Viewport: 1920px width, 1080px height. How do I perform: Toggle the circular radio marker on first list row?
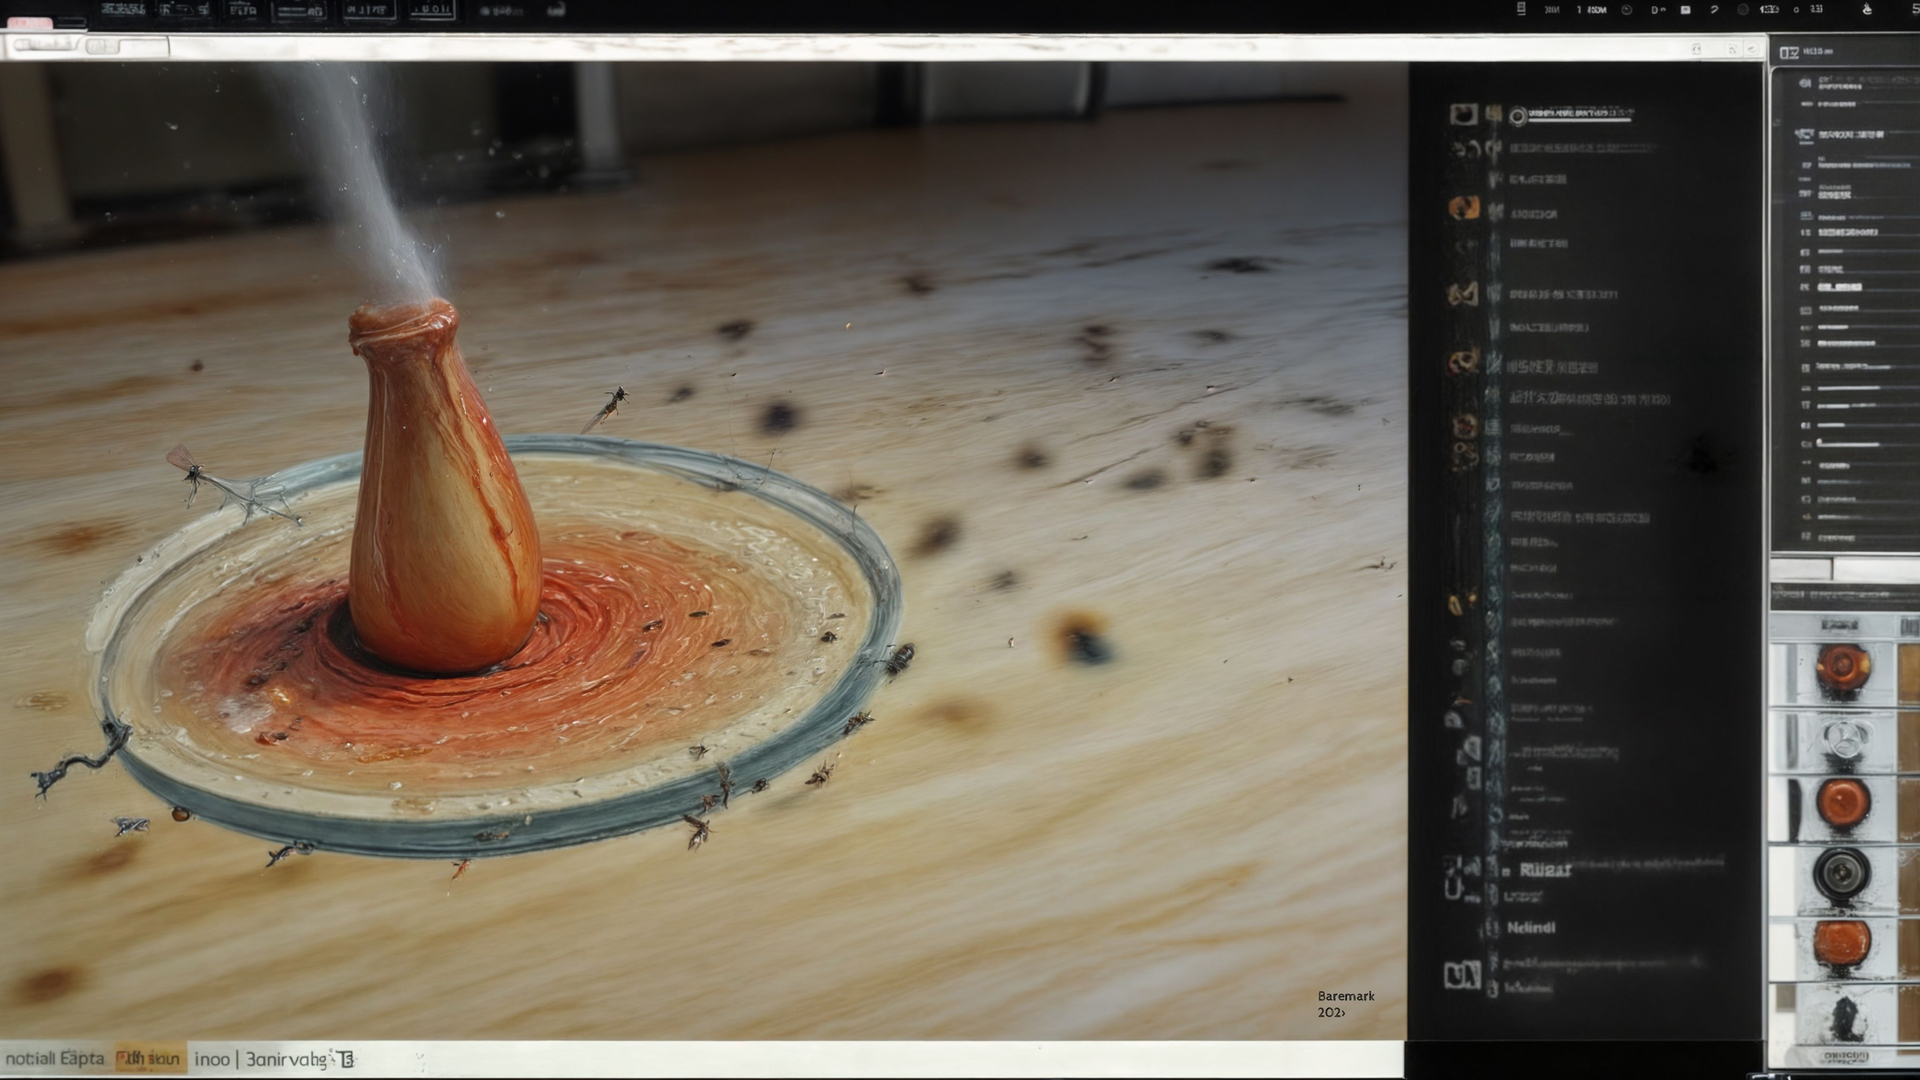click(x=1517, y=117)
